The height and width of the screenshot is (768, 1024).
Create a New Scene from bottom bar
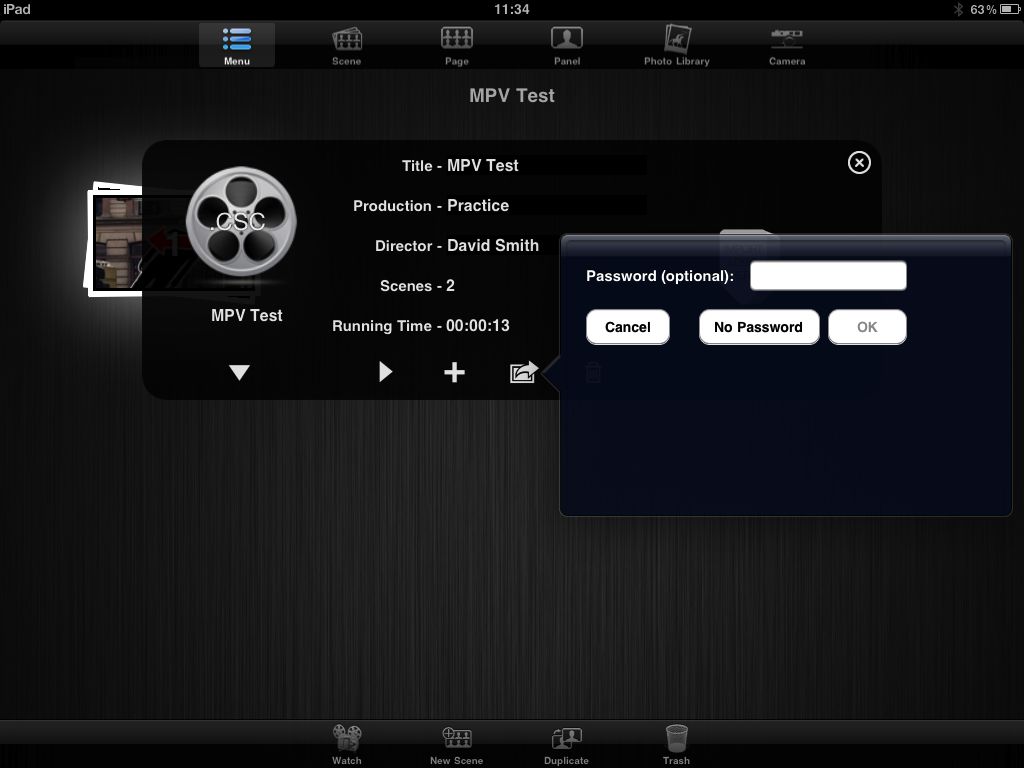(x=457, y=744)
